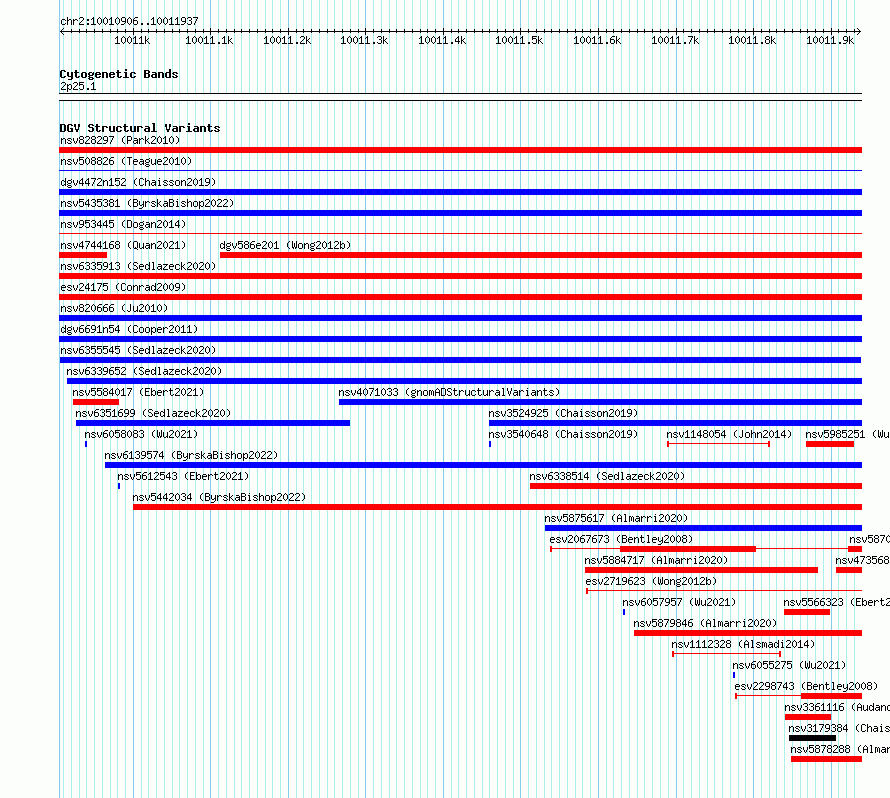Click the Cytogenetic Bands track title
Image resolution: width=890 pixels, height=798 pixels.
[119, 74]
